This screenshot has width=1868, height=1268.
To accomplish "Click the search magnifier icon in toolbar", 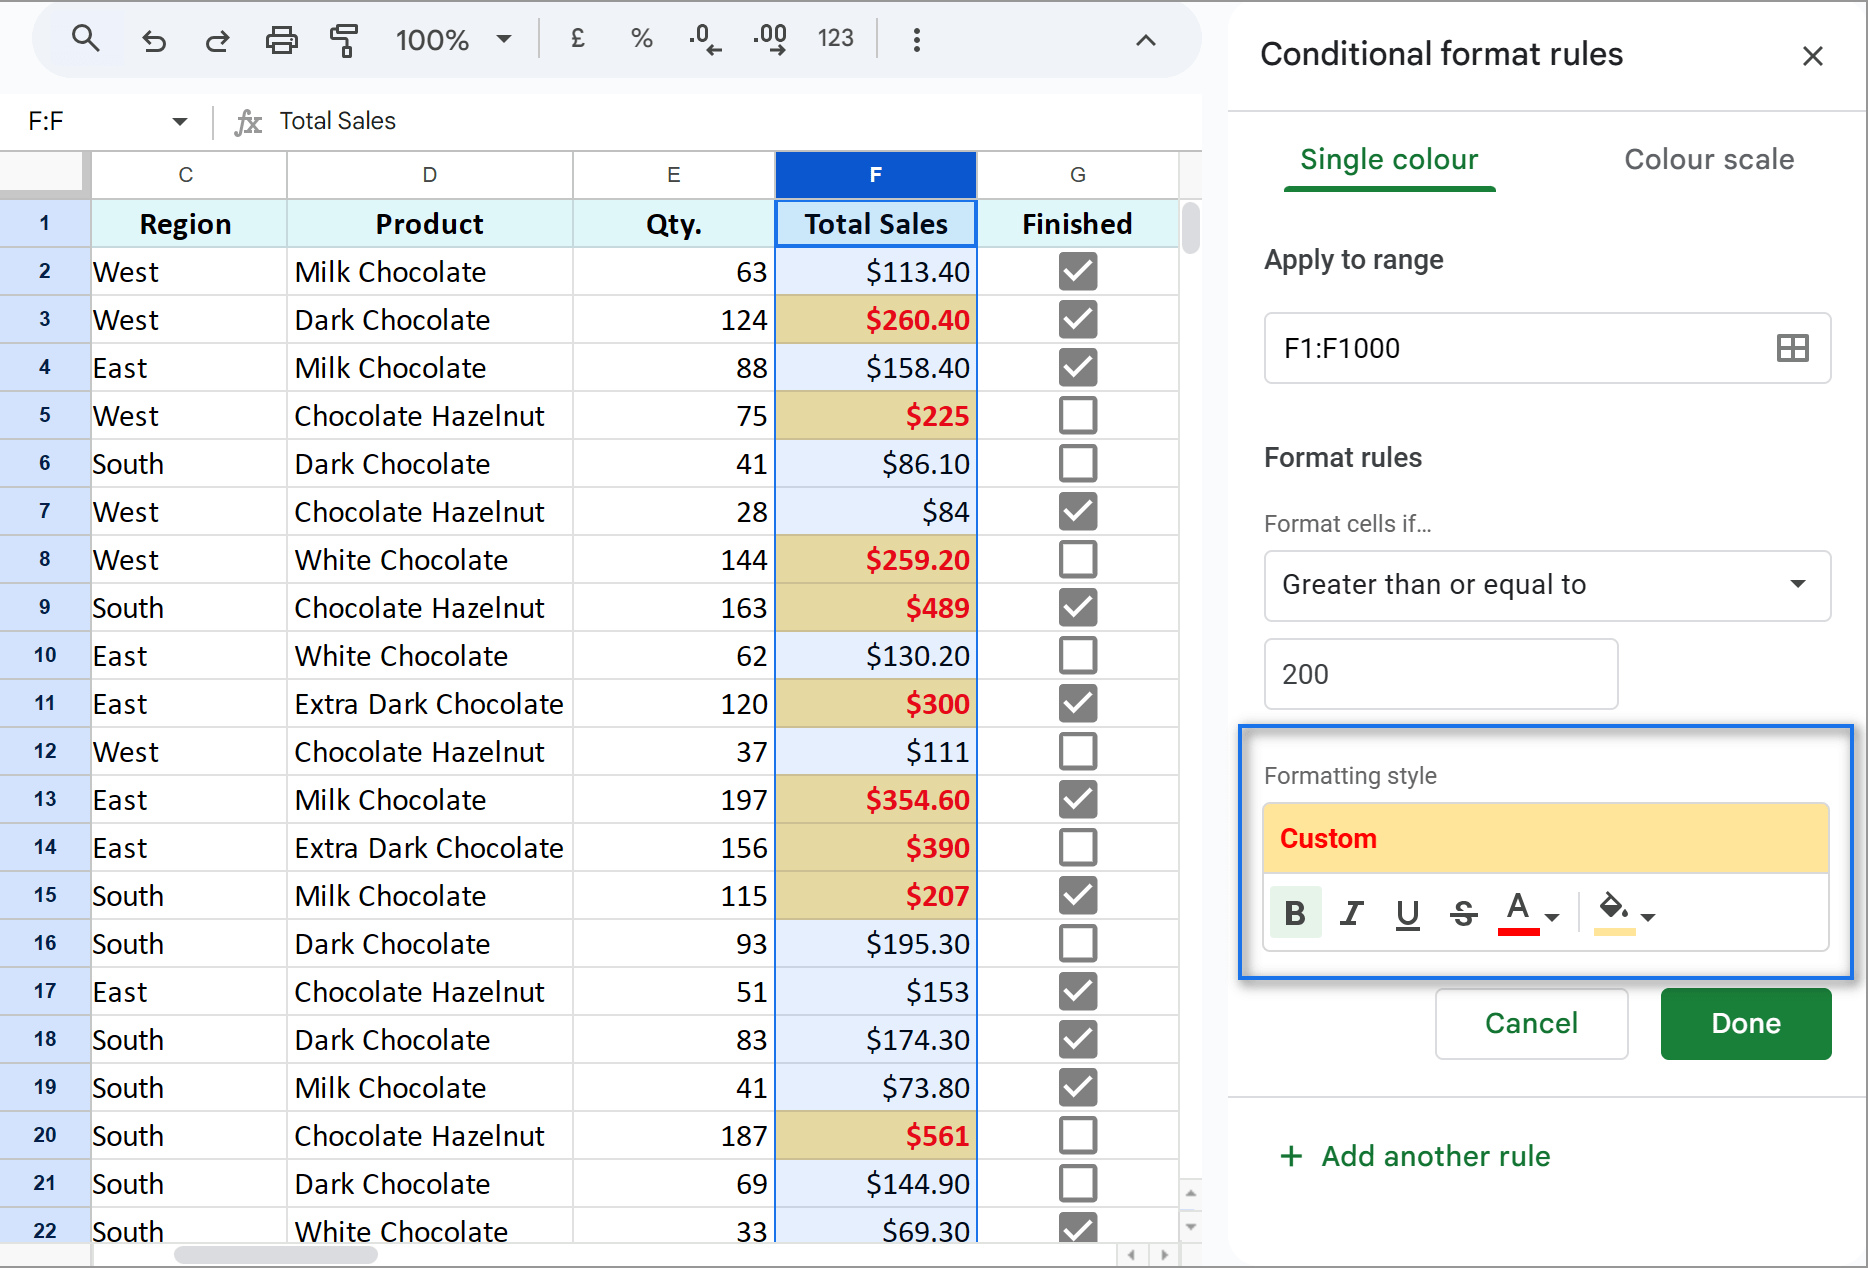I will point(86,40).
